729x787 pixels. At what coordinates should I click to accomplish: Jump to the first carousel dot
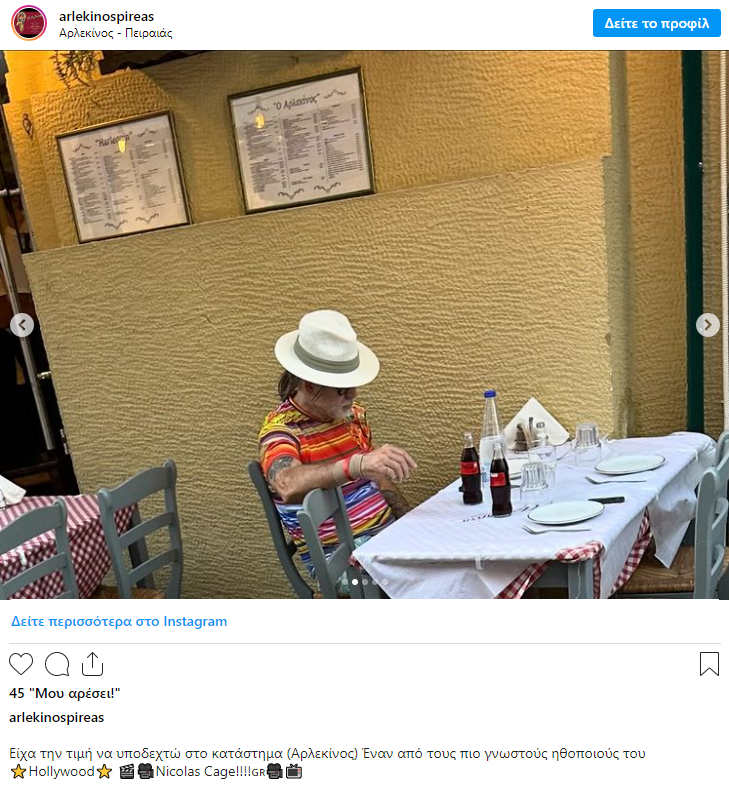[345, 582]
